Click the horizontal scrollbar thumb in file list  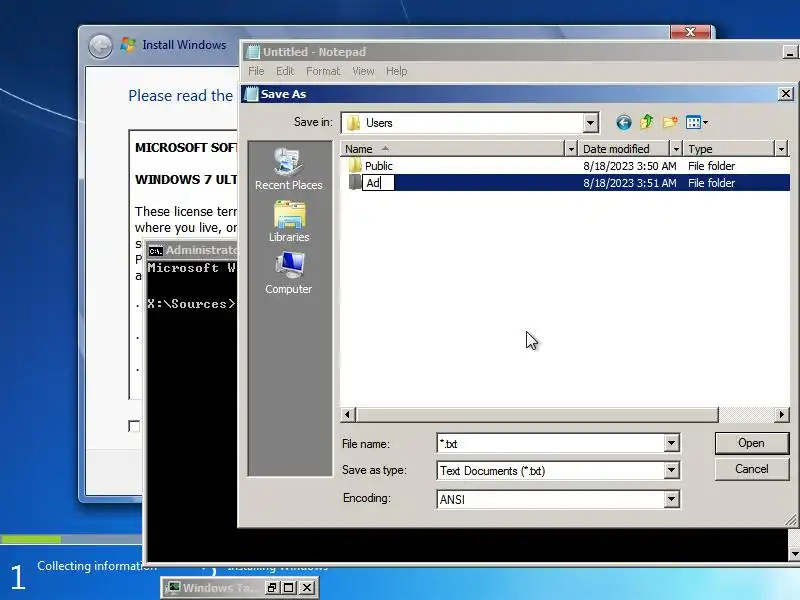(x=537, y=414)
